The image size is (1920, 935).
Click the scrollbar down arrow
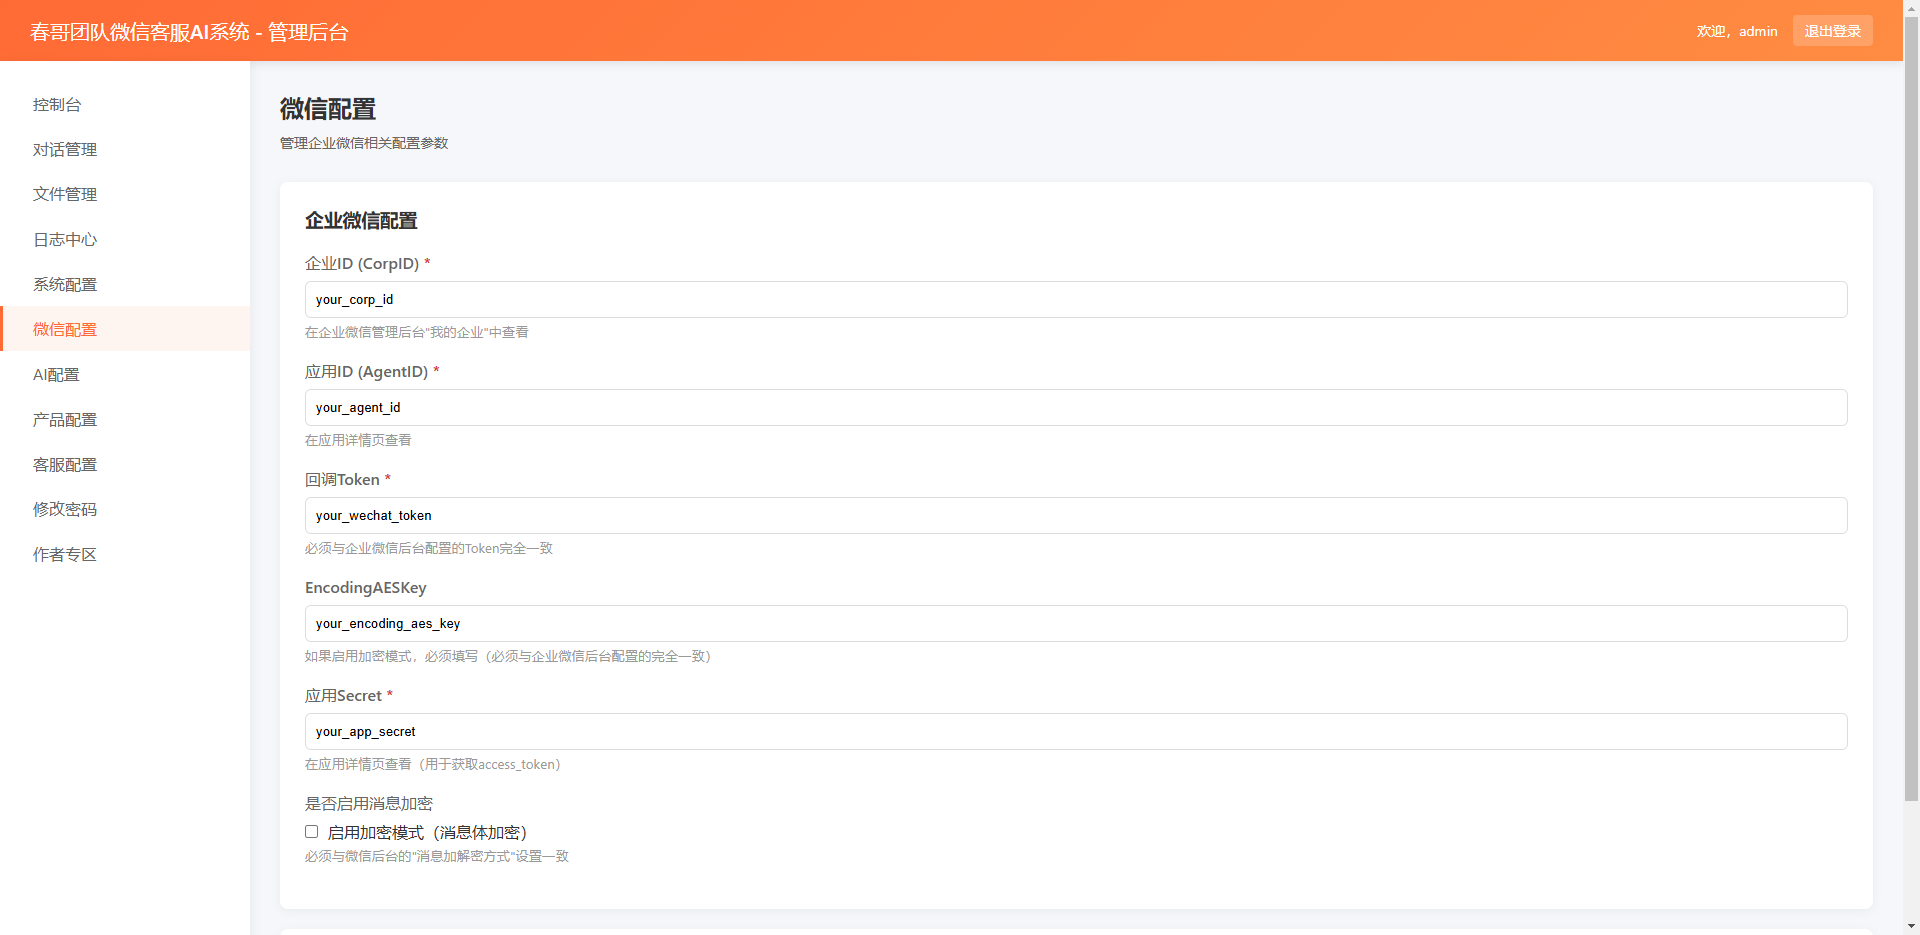[x=1911, y=926]
